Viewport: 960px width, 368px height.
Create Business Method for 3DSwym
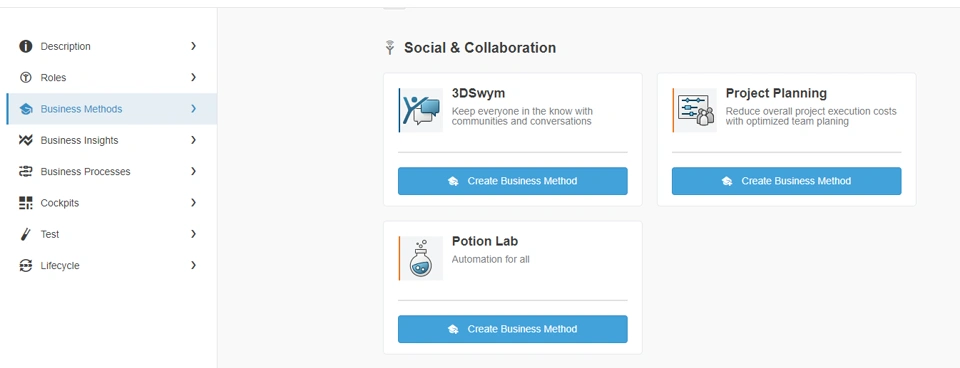[x=512, y=181]
